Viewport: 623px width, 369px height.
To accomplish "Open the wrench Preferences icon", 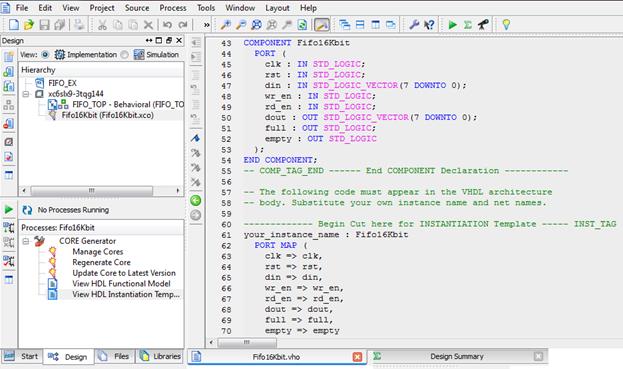I will (x=414, y=25).
